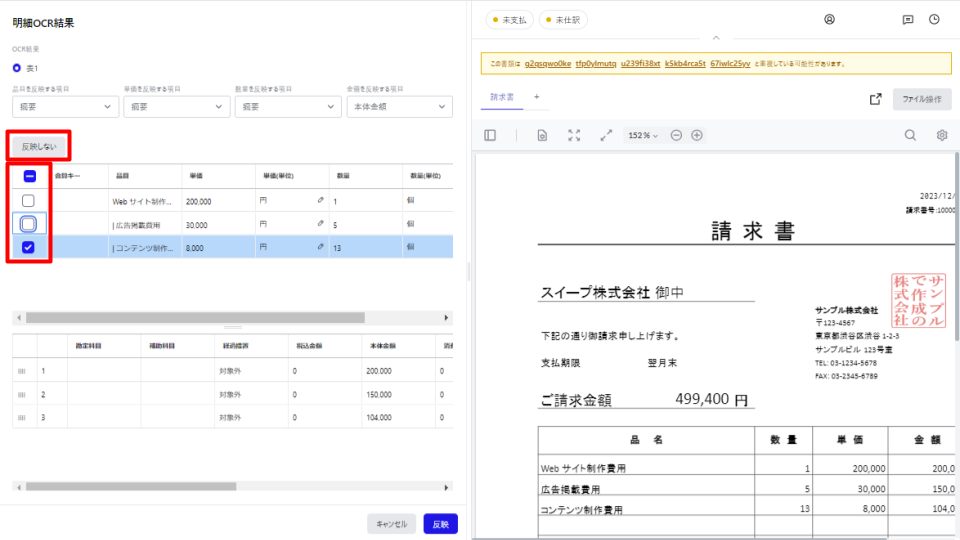Add a new tab with plus icon

(537, 97)
